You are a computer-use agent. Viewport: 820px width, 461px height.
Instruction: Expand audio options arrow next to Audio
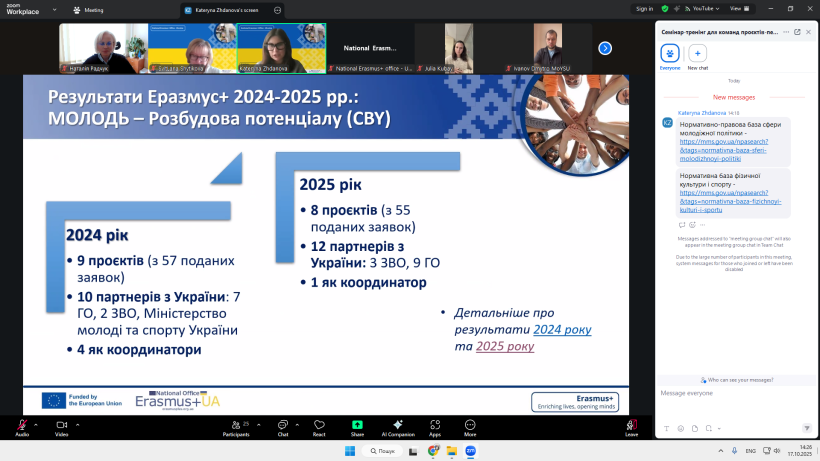[x=37, y=422]
